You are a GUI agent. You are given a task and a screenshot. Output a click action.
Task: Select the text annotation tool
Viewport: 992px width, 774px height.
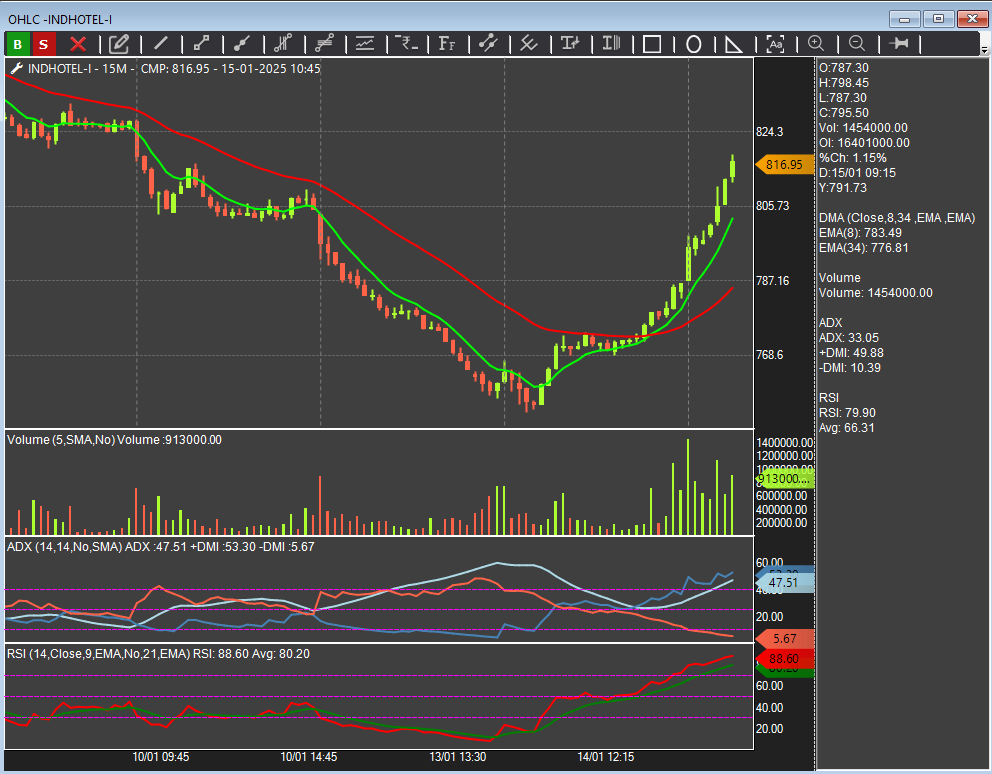click(x=570, y=43)
